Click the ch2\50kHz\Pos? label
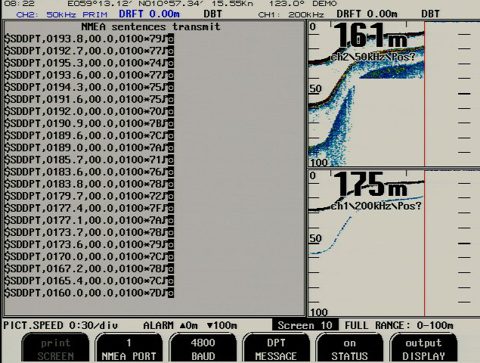The height and width of the screenshot is (363, 480). point(373,57)
